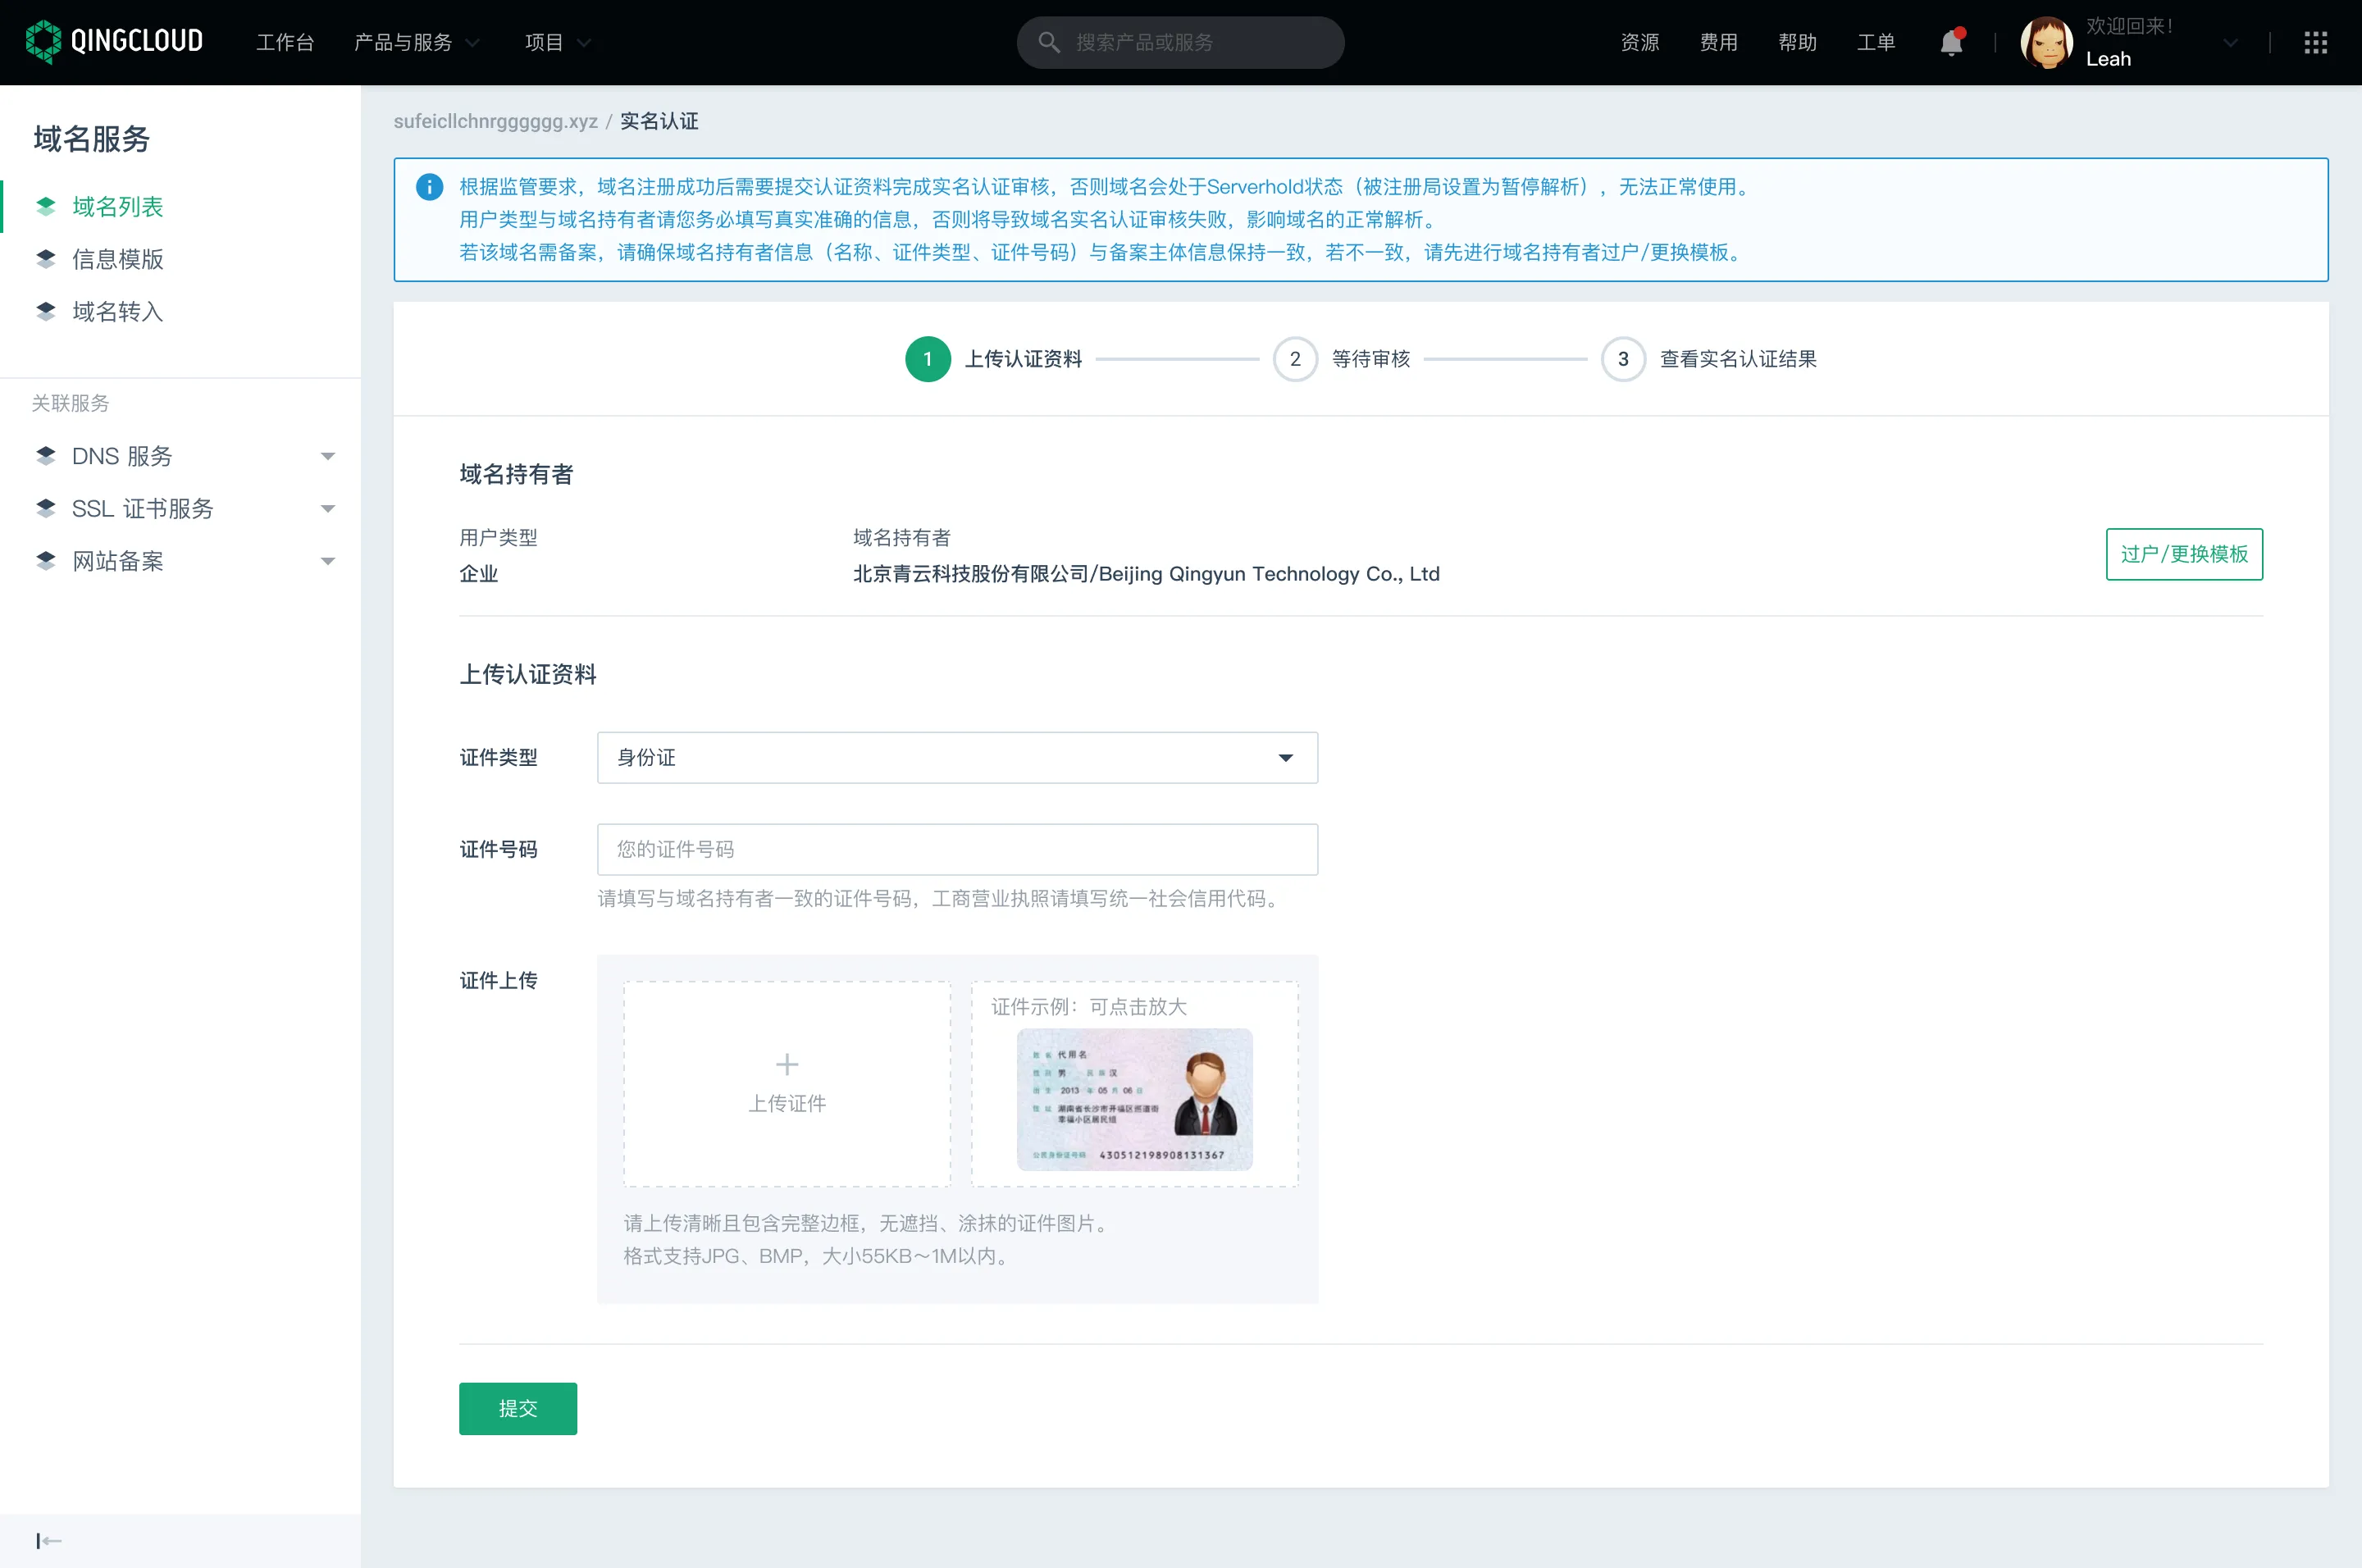
Task: Select 域名列表 in the sidebar
Action: click(x=118, y=207)
